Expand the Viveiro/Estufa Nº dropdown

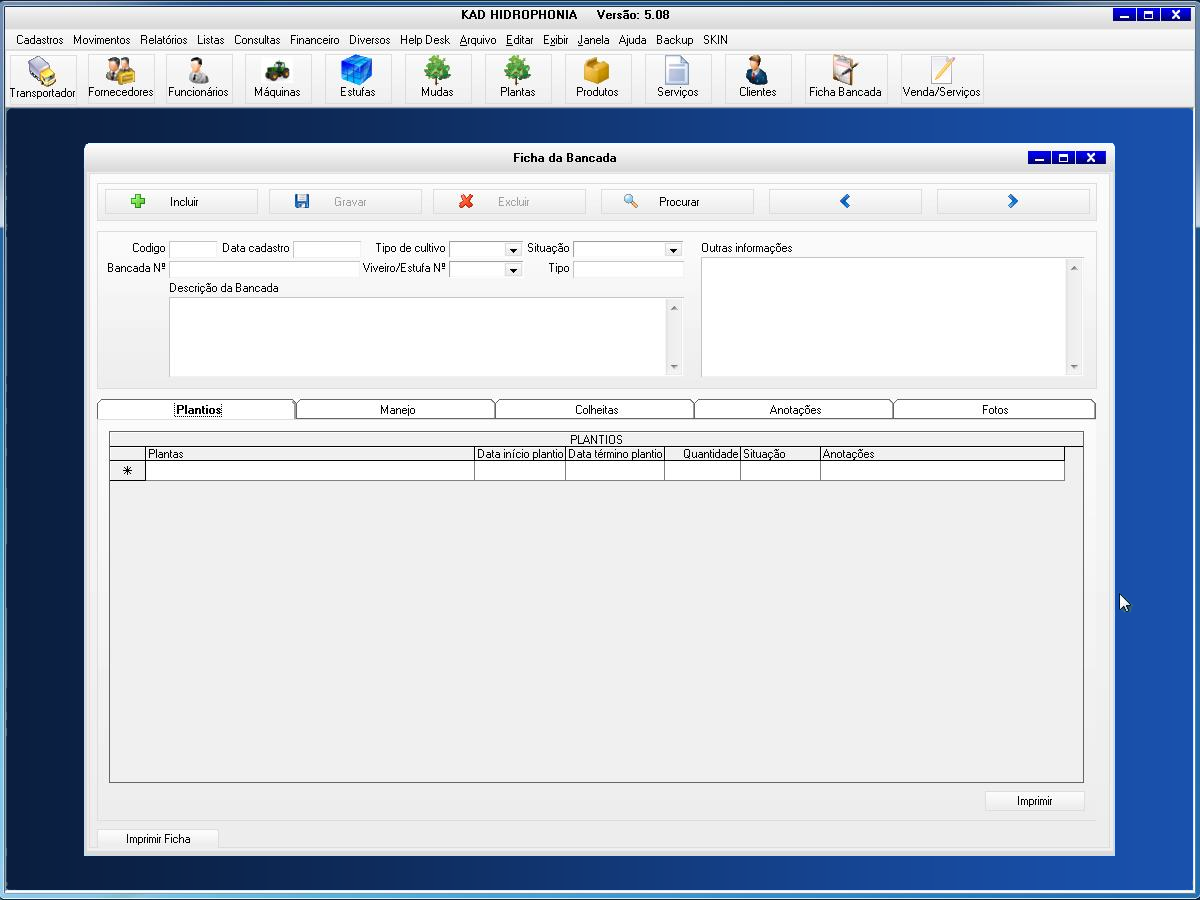click(513, 270)
